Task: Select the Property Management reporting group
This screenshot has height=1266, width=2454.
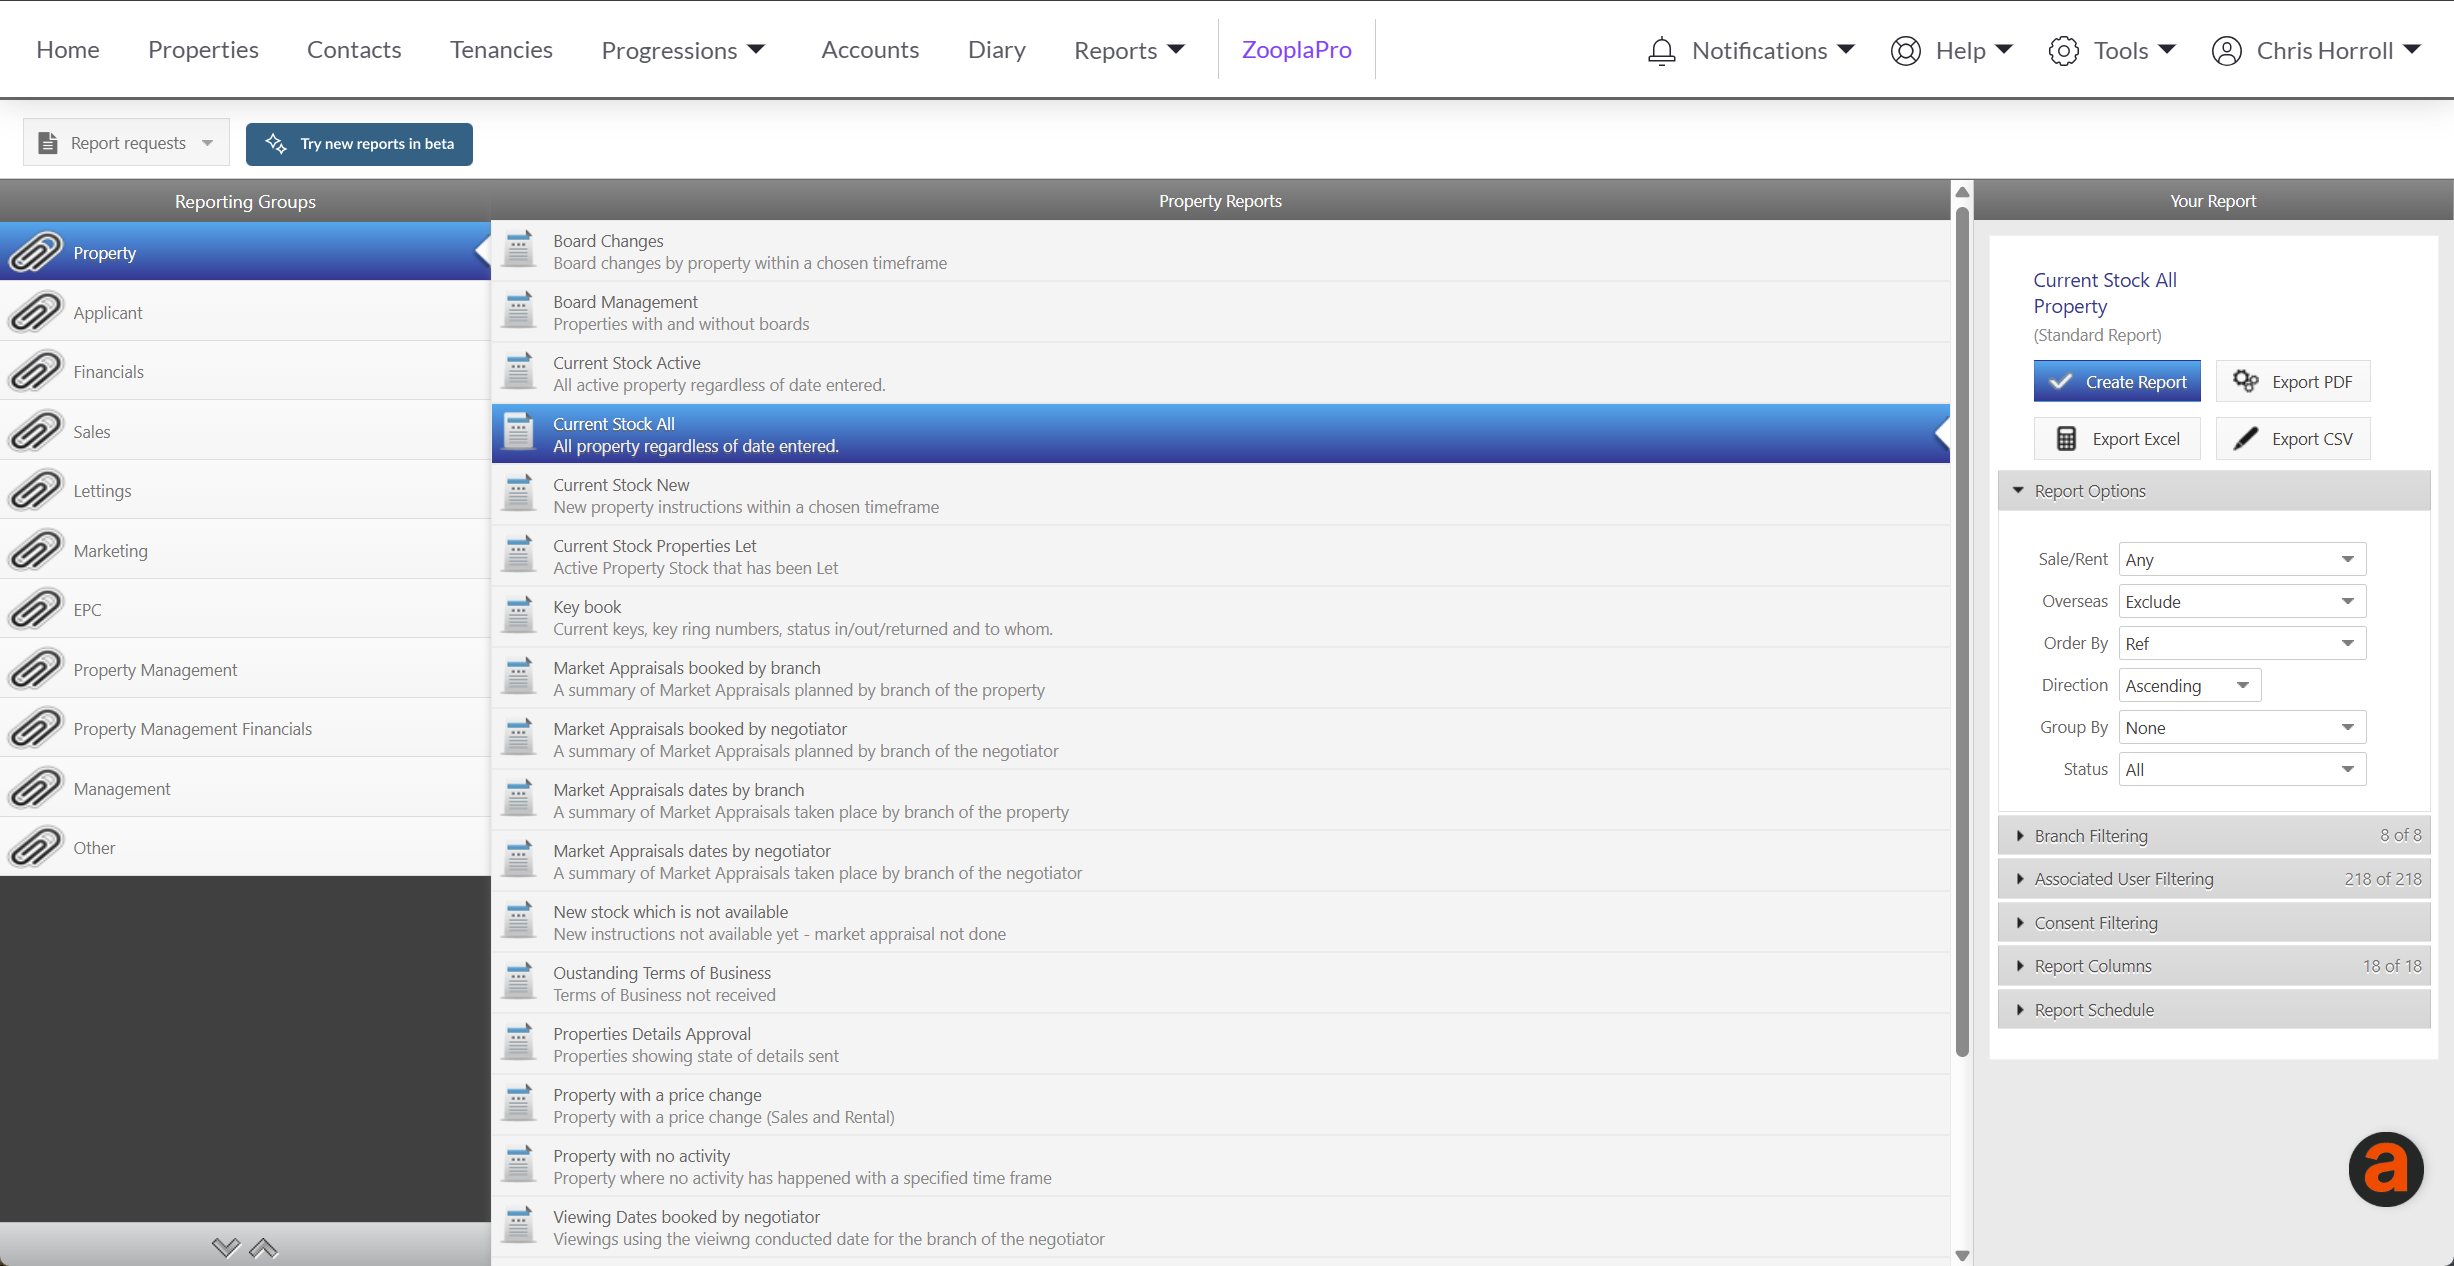Action: (245, 669)
